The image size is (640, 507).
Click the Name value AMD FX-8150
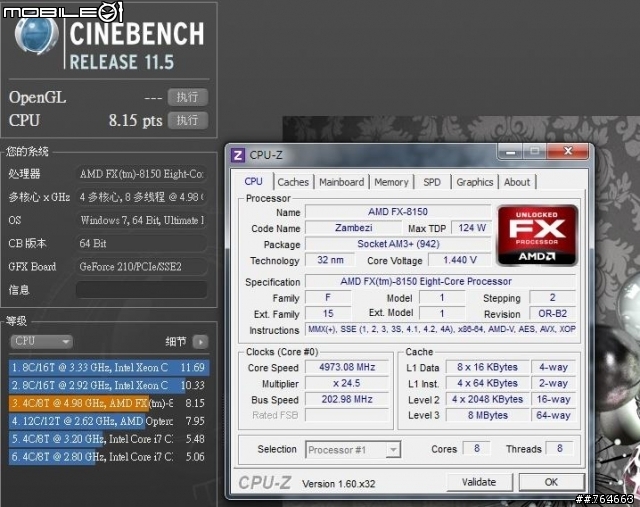pyautogui.click(x=398, y=212)
